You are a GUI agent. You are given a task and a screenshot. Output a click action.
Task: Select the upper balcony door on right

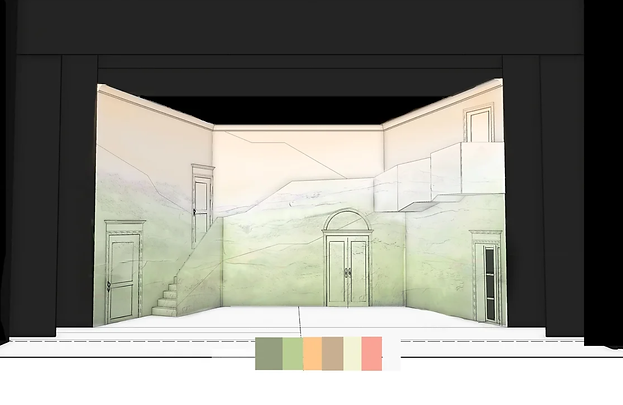click(479, 123)
